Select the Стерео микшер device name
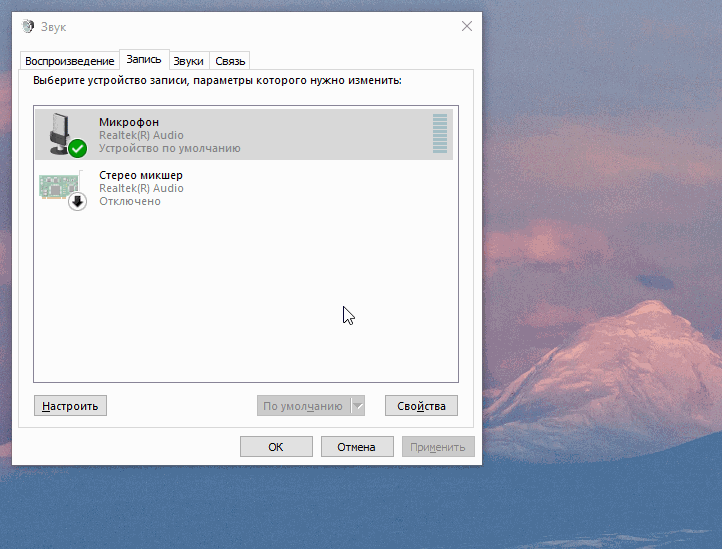722x549 pixels. (141, 175)
